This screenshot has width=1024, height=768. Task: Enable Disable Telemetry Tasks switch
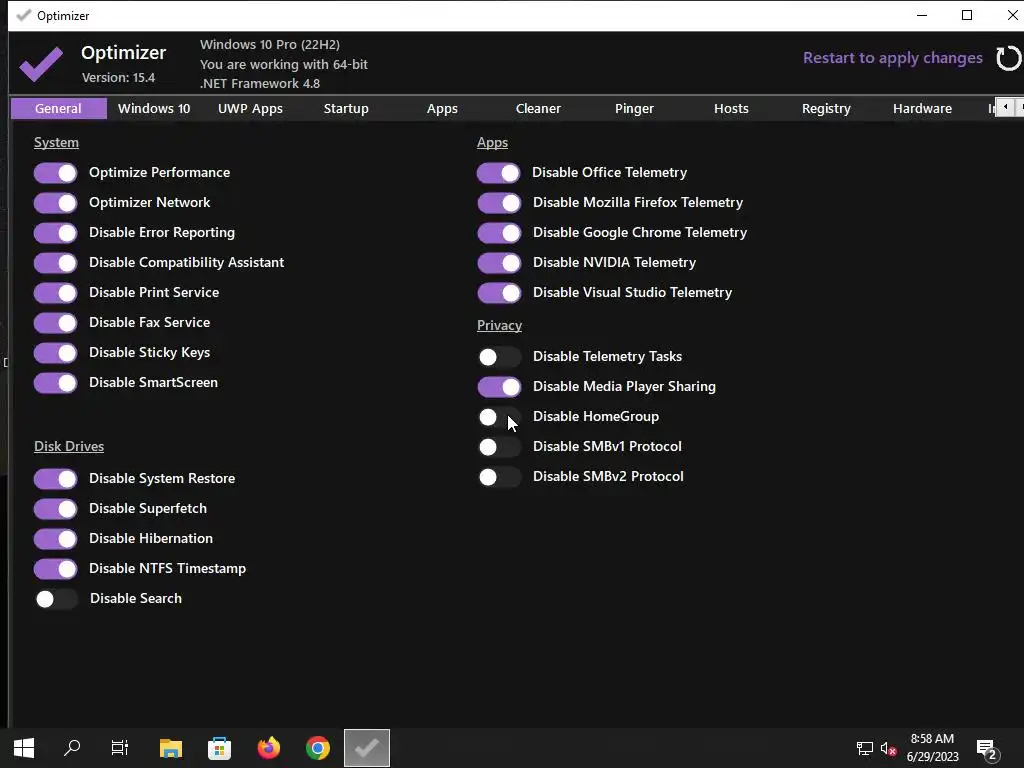499,357
